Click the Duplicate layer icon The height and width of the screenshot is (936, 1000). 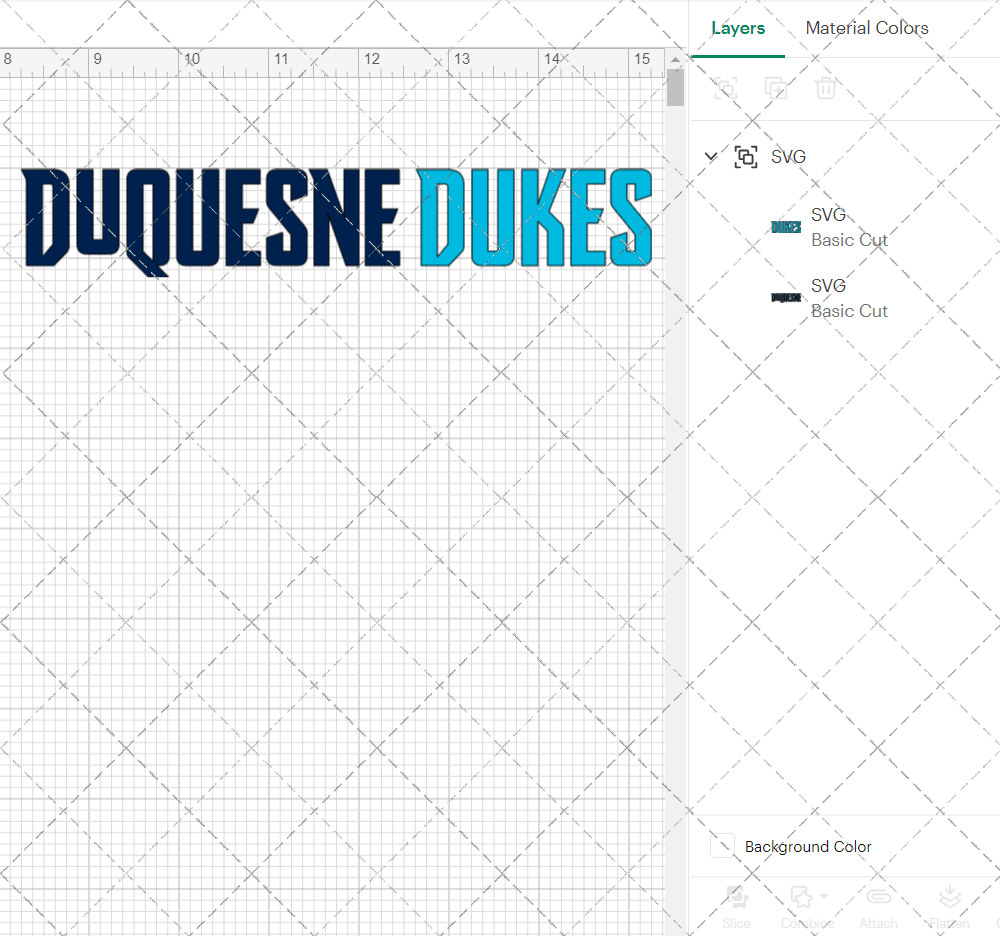coord(776,88)
